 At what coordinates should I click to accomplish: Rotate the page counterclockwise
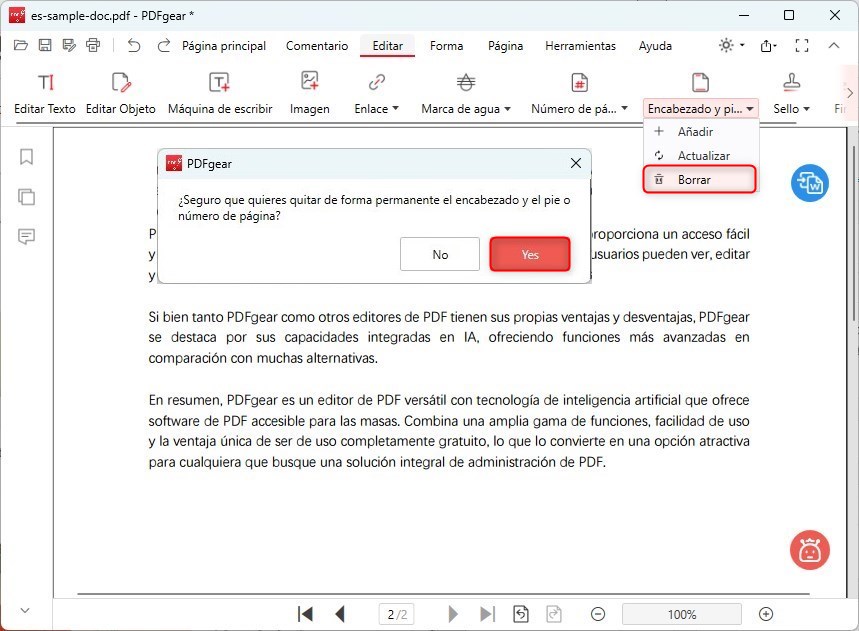(x=521, y=614)
